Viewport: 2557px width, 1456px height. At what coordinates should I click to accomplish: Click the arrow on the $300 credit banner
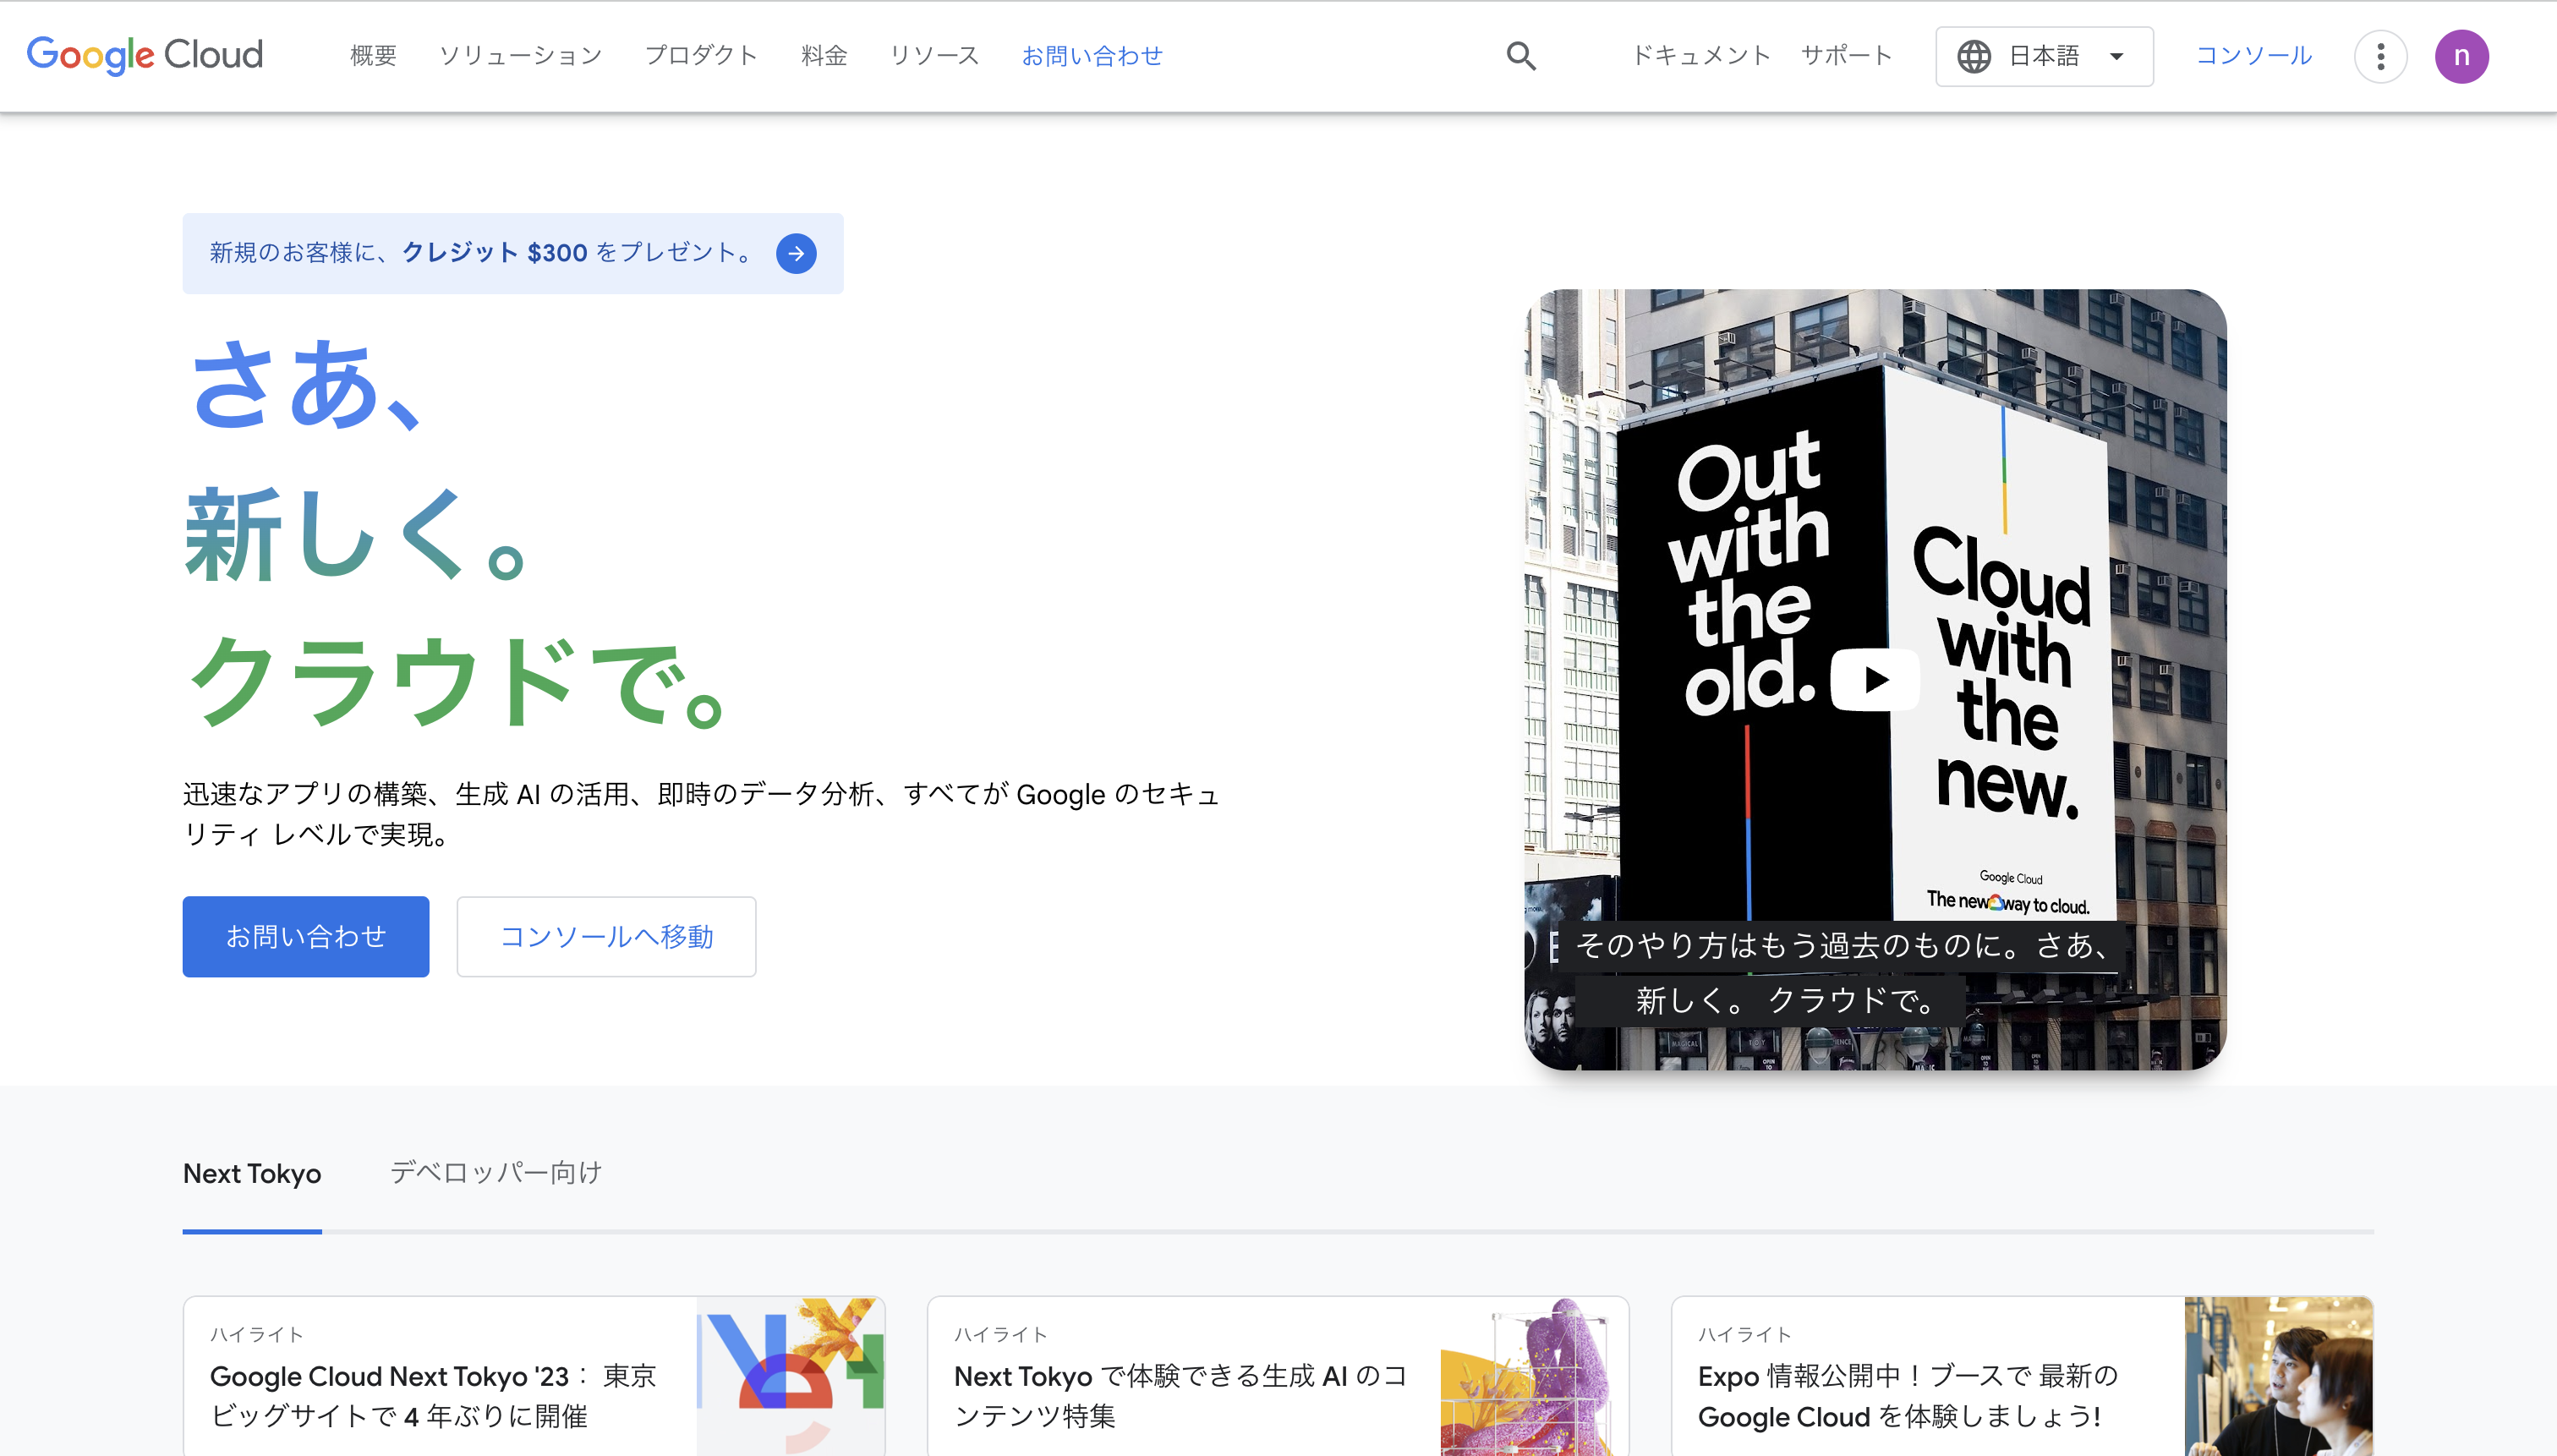click(x=795, y=253)
